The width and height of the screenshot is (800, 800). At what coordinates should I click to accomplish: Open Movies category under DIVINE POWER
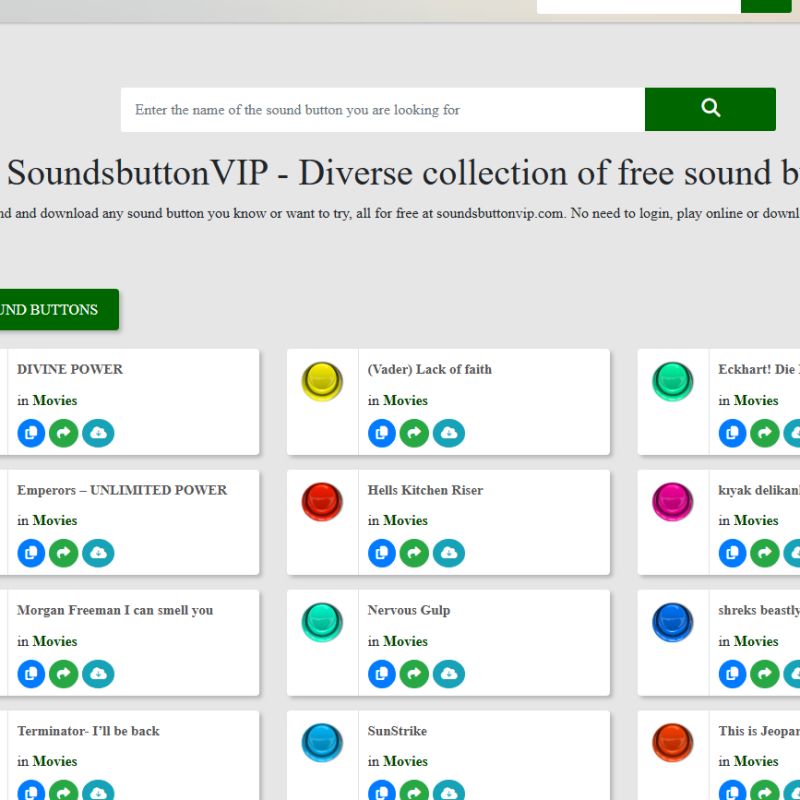tap(55, 401)
